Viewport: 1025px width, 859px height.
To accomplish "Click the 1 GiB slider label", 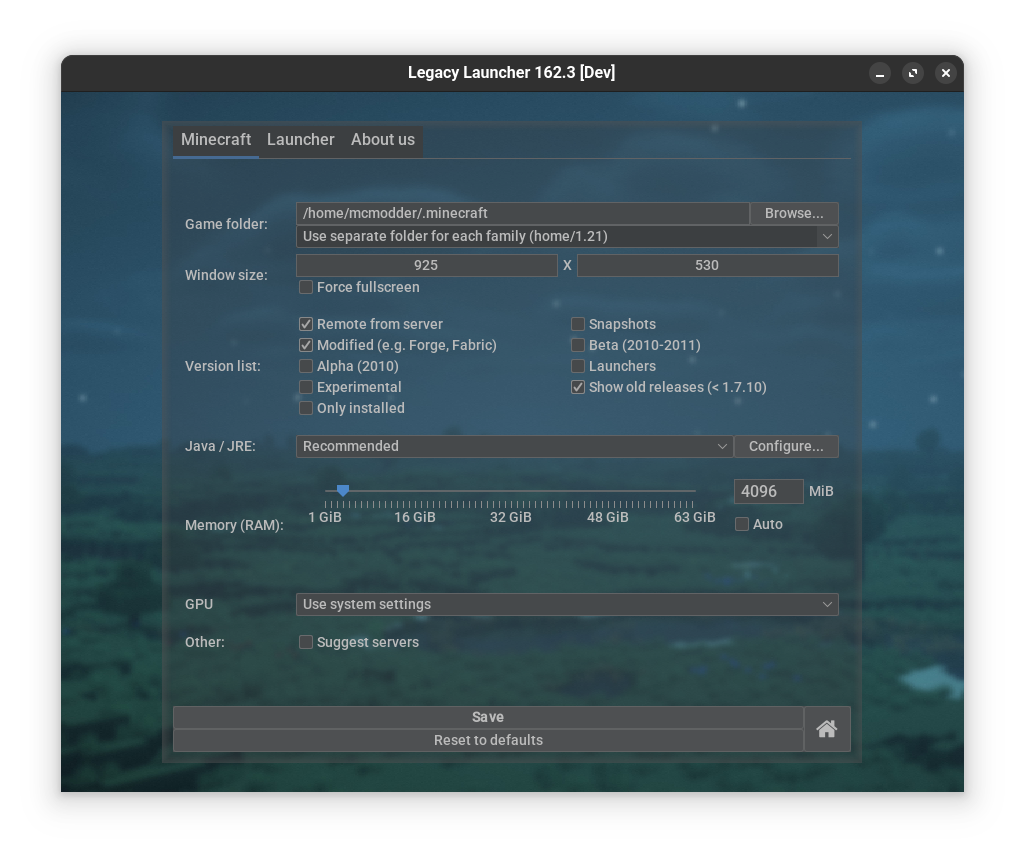I will coord(325,518).
